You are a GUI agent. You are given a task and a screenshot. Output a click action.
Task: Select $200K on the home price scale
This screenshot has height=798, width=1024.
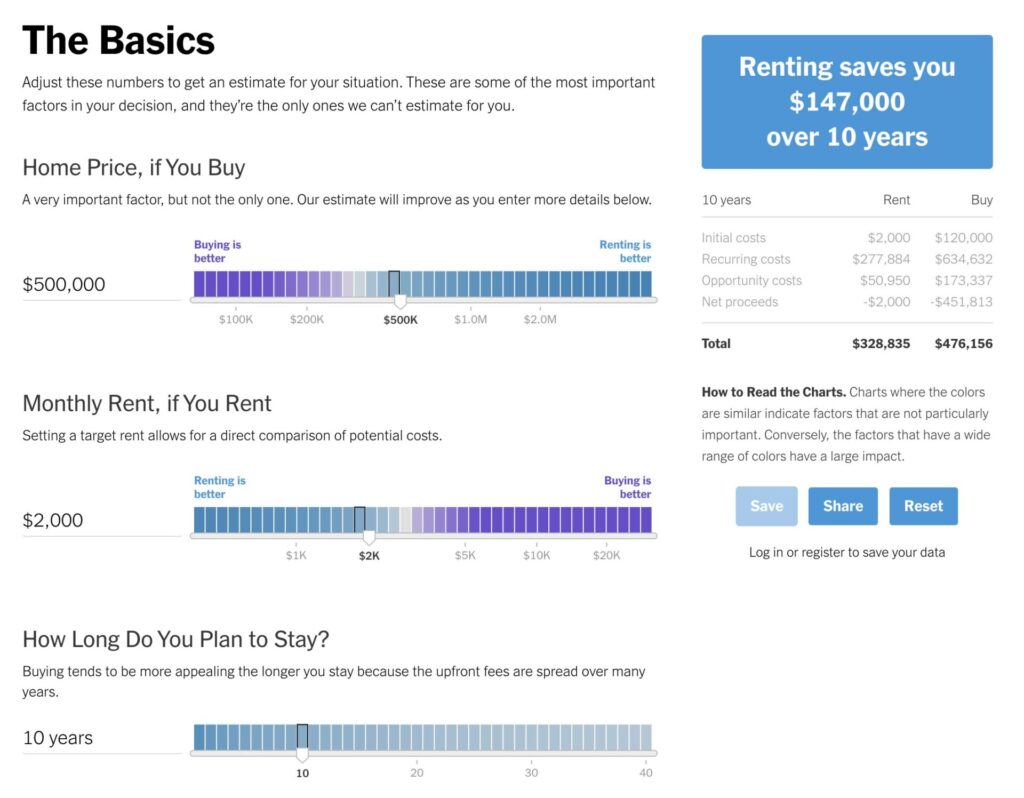[307, 319]
